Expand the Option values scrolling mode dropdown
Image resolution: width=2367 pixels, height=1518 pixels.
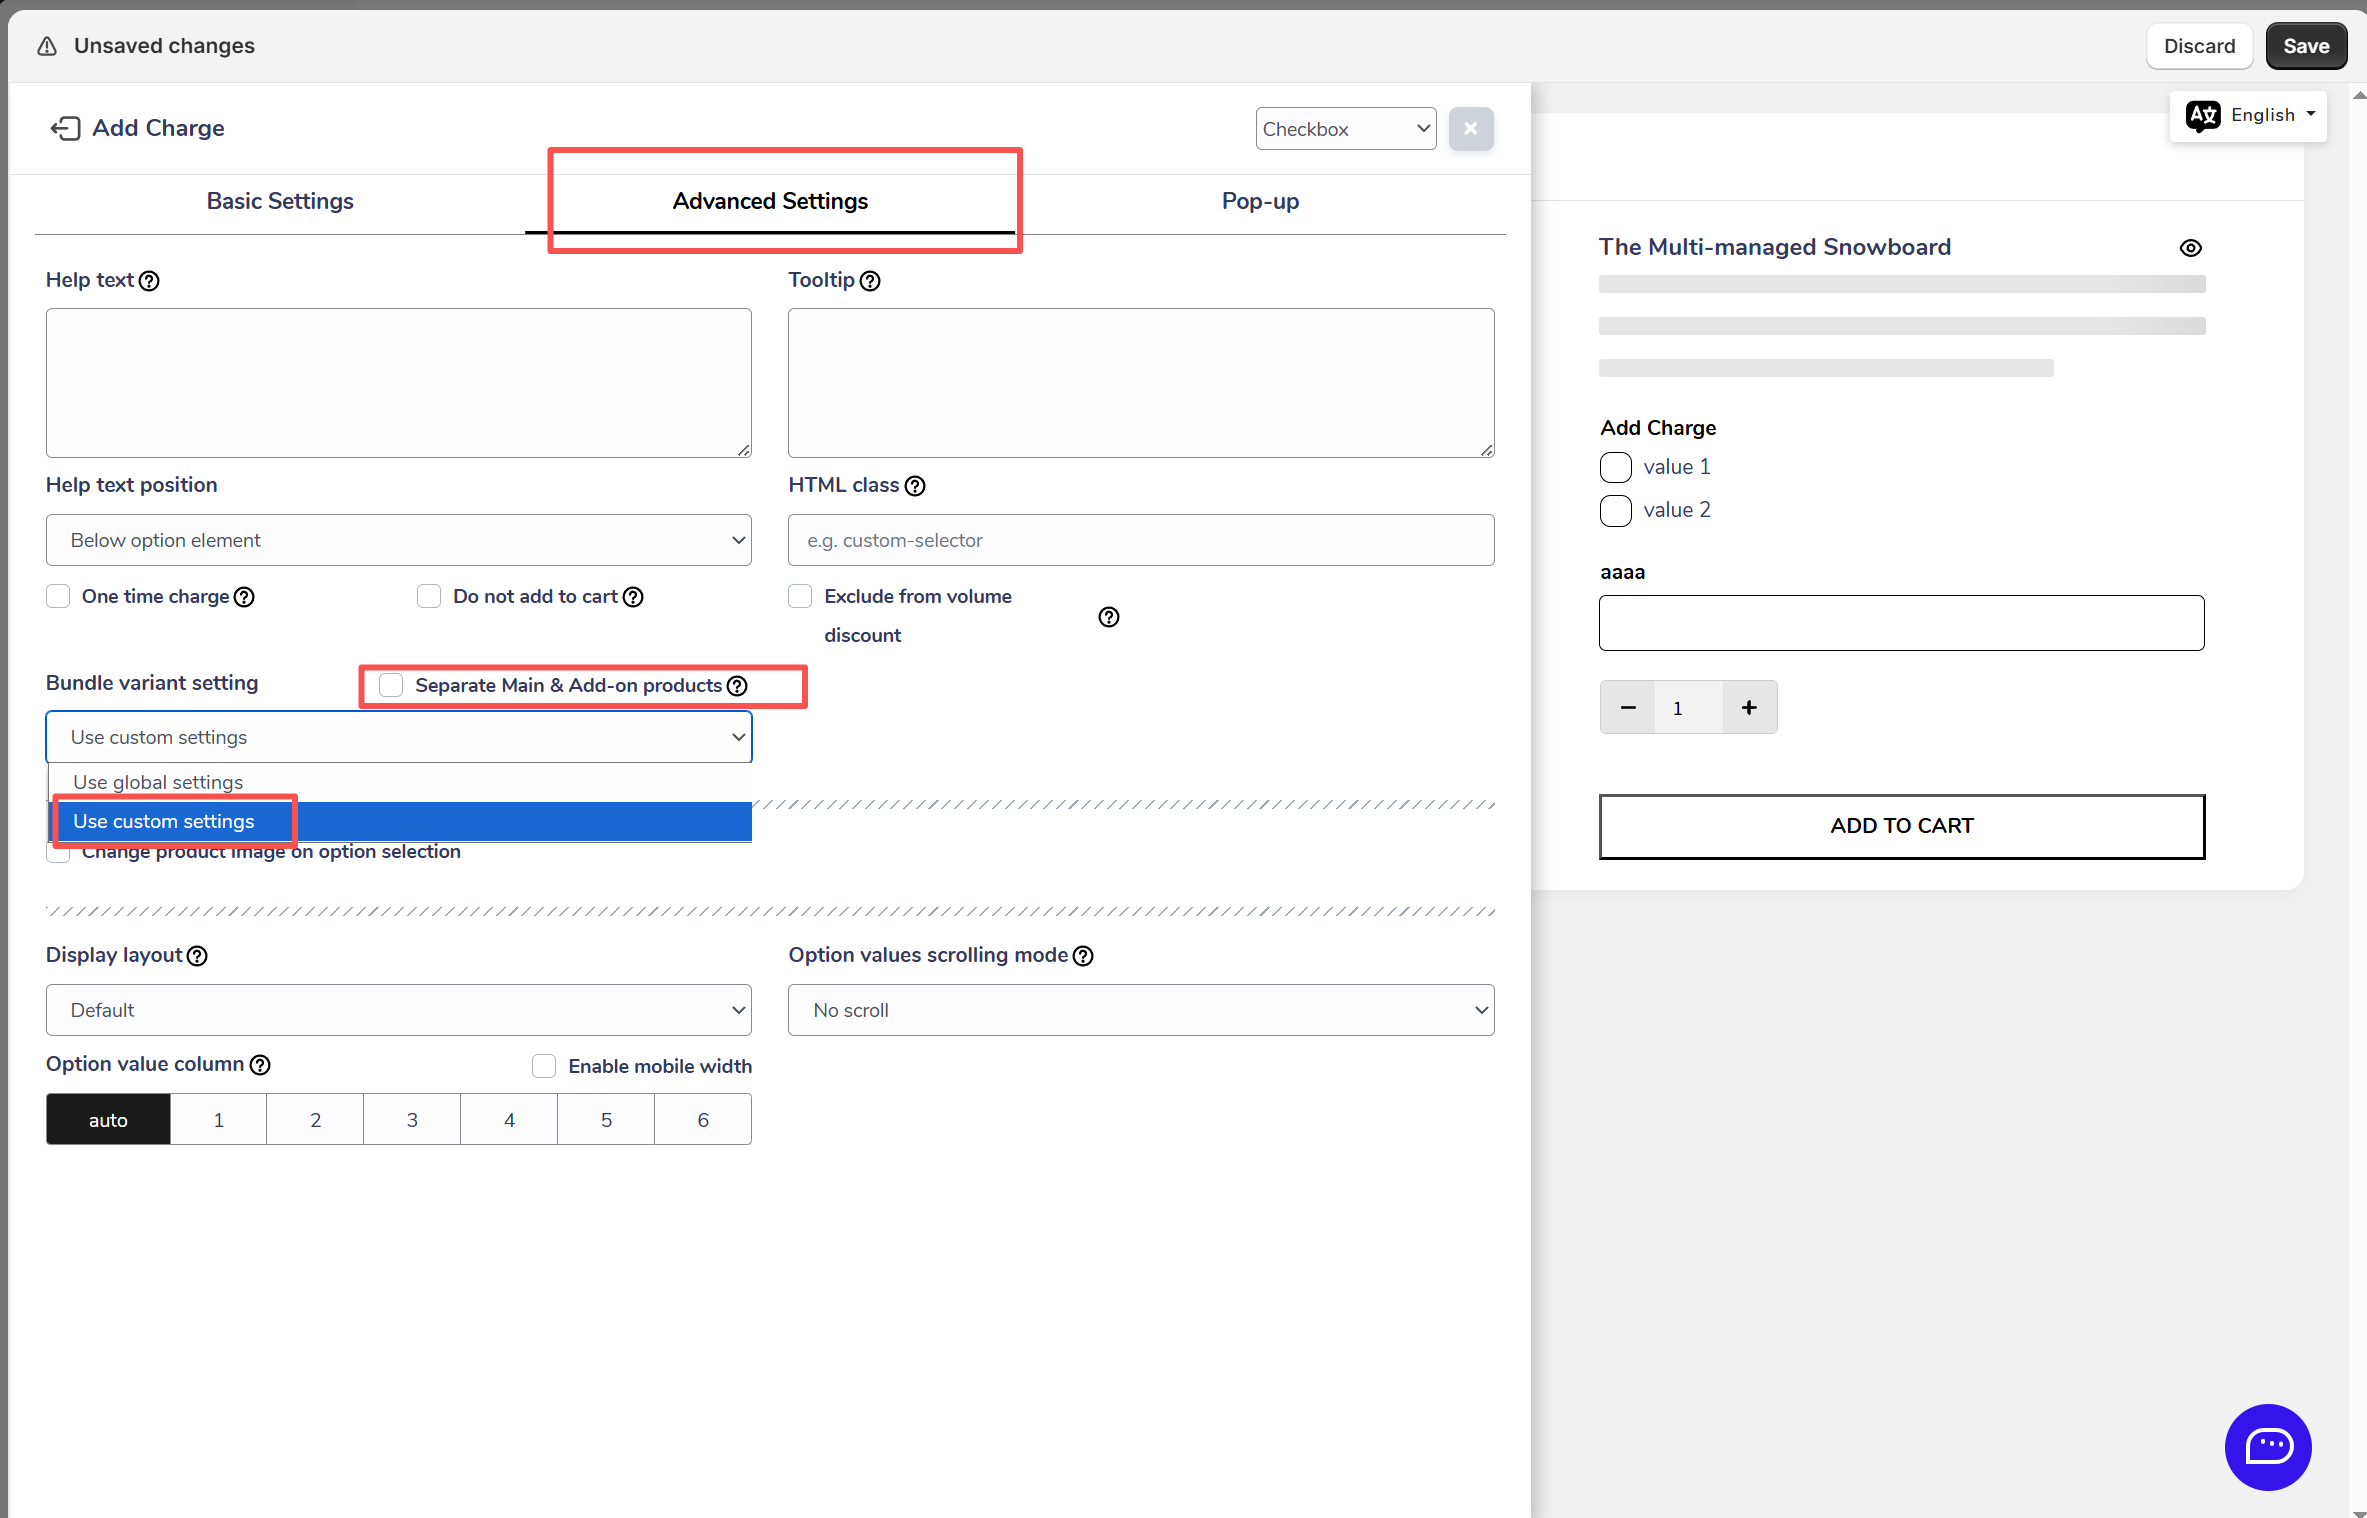point(1140,1010)
